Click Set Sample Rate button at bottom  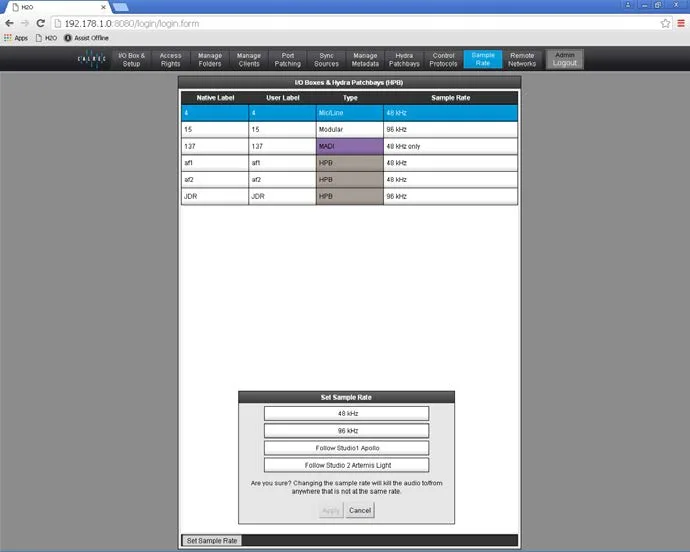(212, 541)
